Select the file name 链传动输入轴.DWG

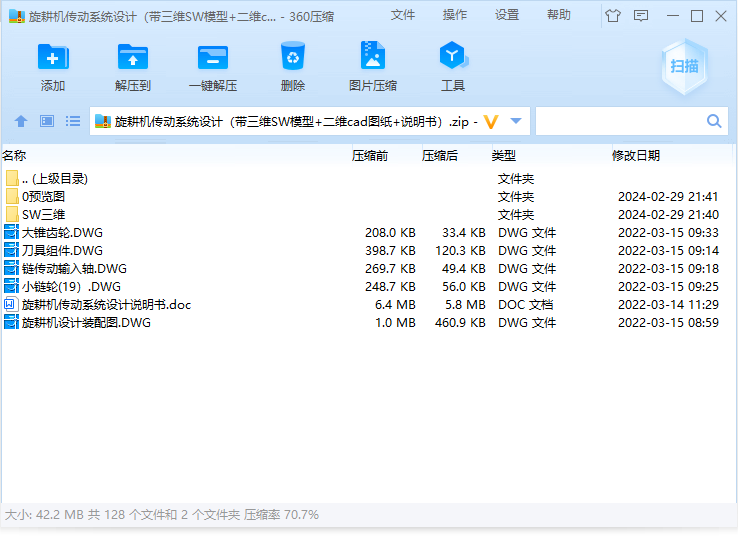pyautogui.click(x=74, y=268)
